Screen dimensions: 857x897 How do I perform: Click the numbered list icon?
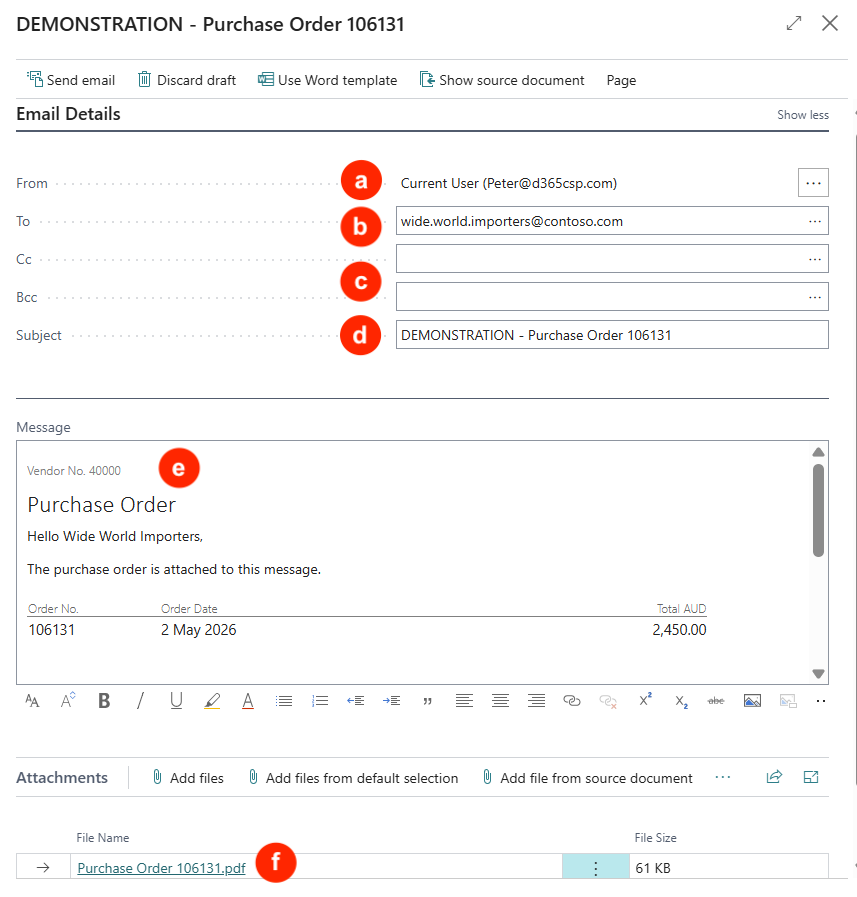320,701
